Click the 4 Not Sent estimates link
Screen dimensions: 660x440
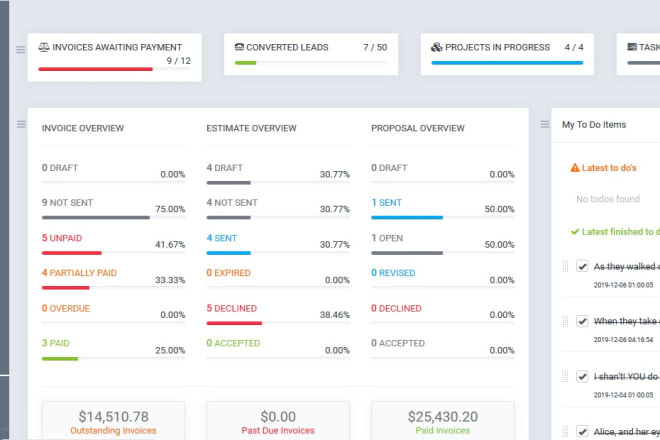pyautogui.click(x=232, y=203)
